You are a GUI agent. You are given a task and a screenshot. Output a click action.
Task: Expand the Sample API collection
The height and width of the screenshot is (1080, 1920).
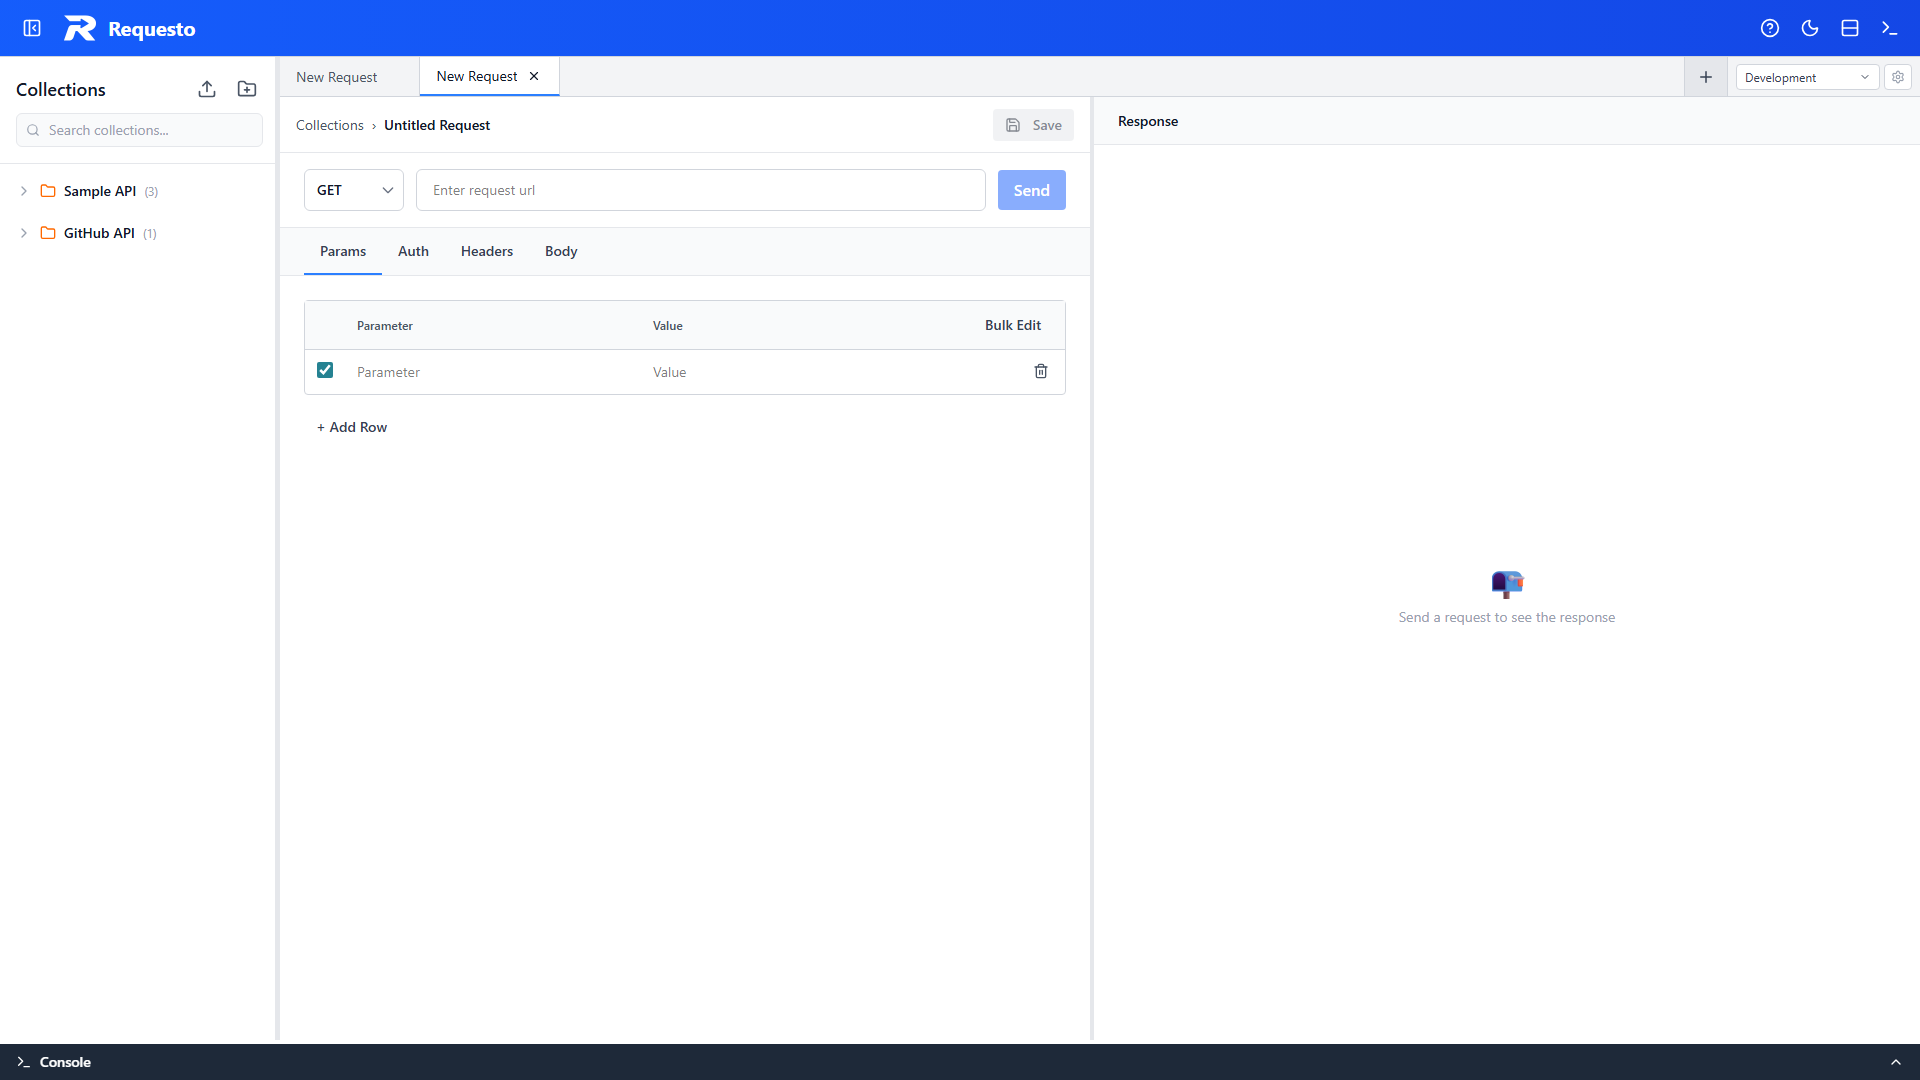(x=23, y=191)
